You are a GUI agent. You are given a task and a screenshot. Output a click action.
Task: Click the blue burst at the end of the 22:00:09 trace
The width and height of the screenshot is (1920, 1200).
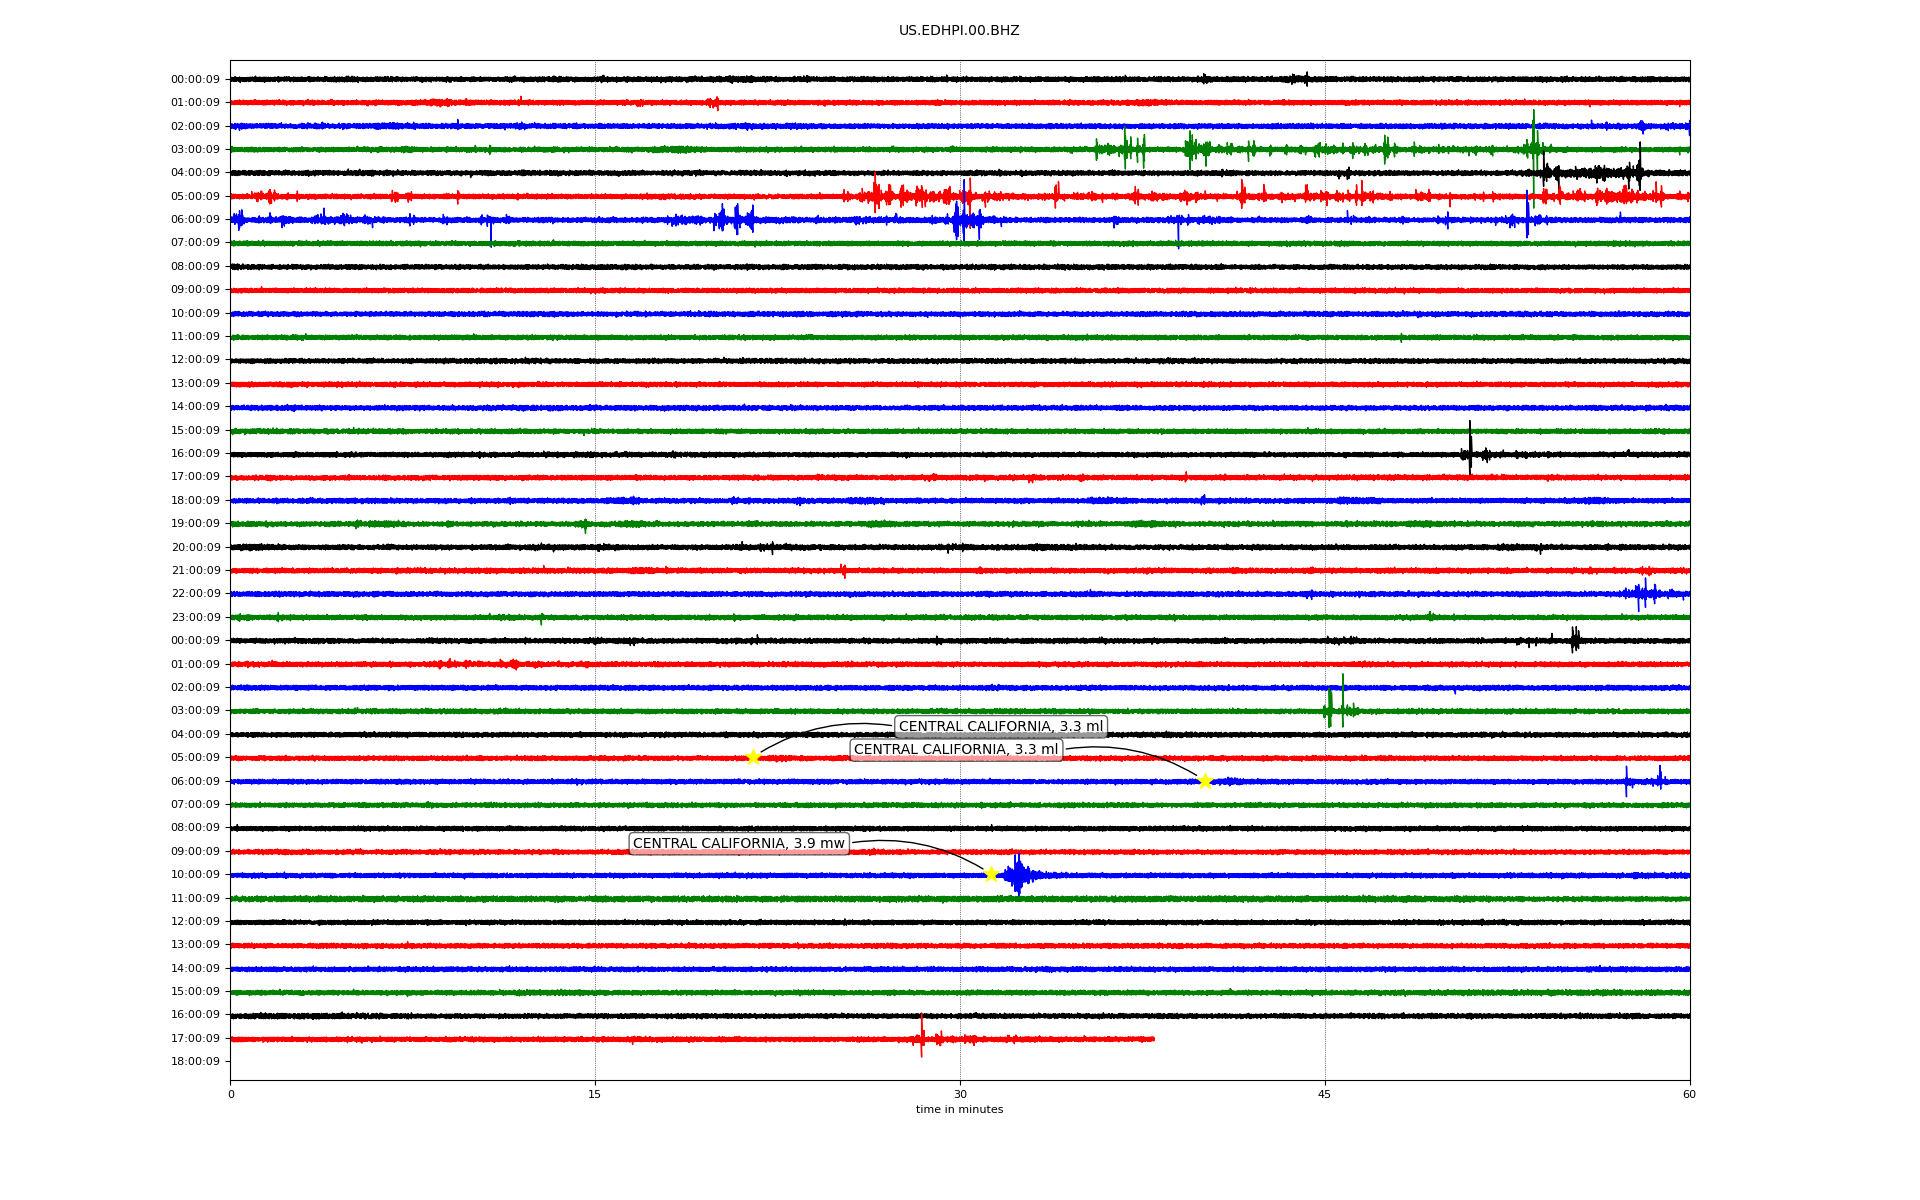(x=1643, y=594)
